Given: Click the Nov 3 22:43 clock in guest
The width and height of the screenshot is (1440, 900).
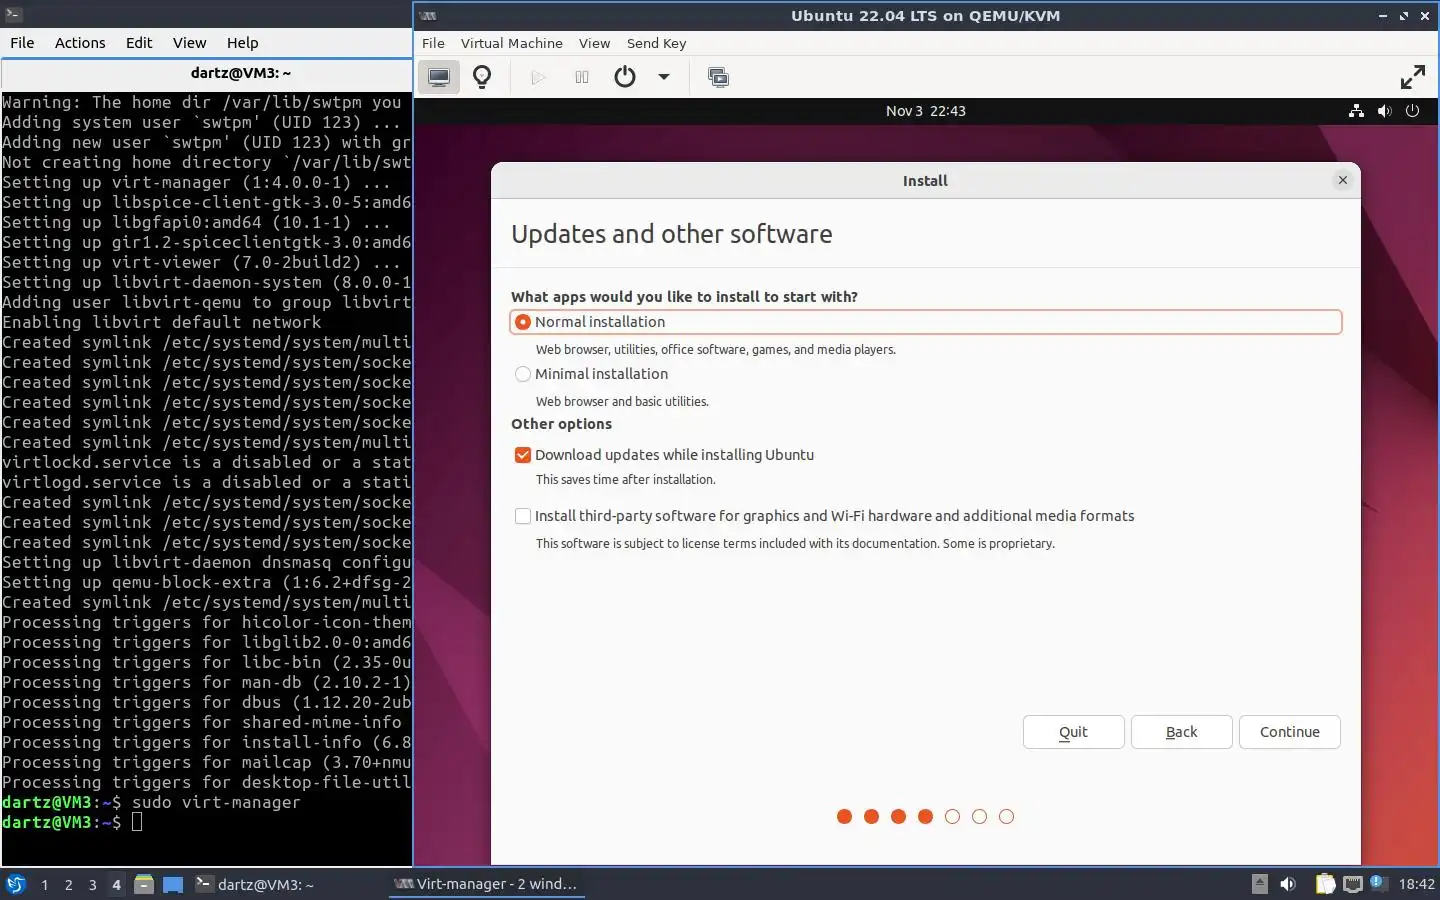Looking at the screenshot, I should tap(925, 111).
